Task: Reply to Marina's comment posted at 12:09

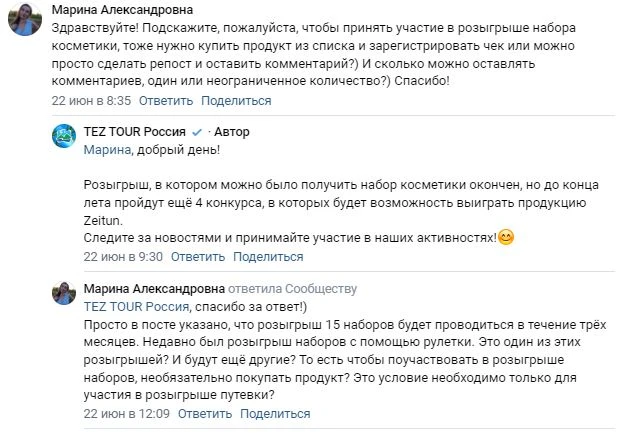Action: coord(204,413)
